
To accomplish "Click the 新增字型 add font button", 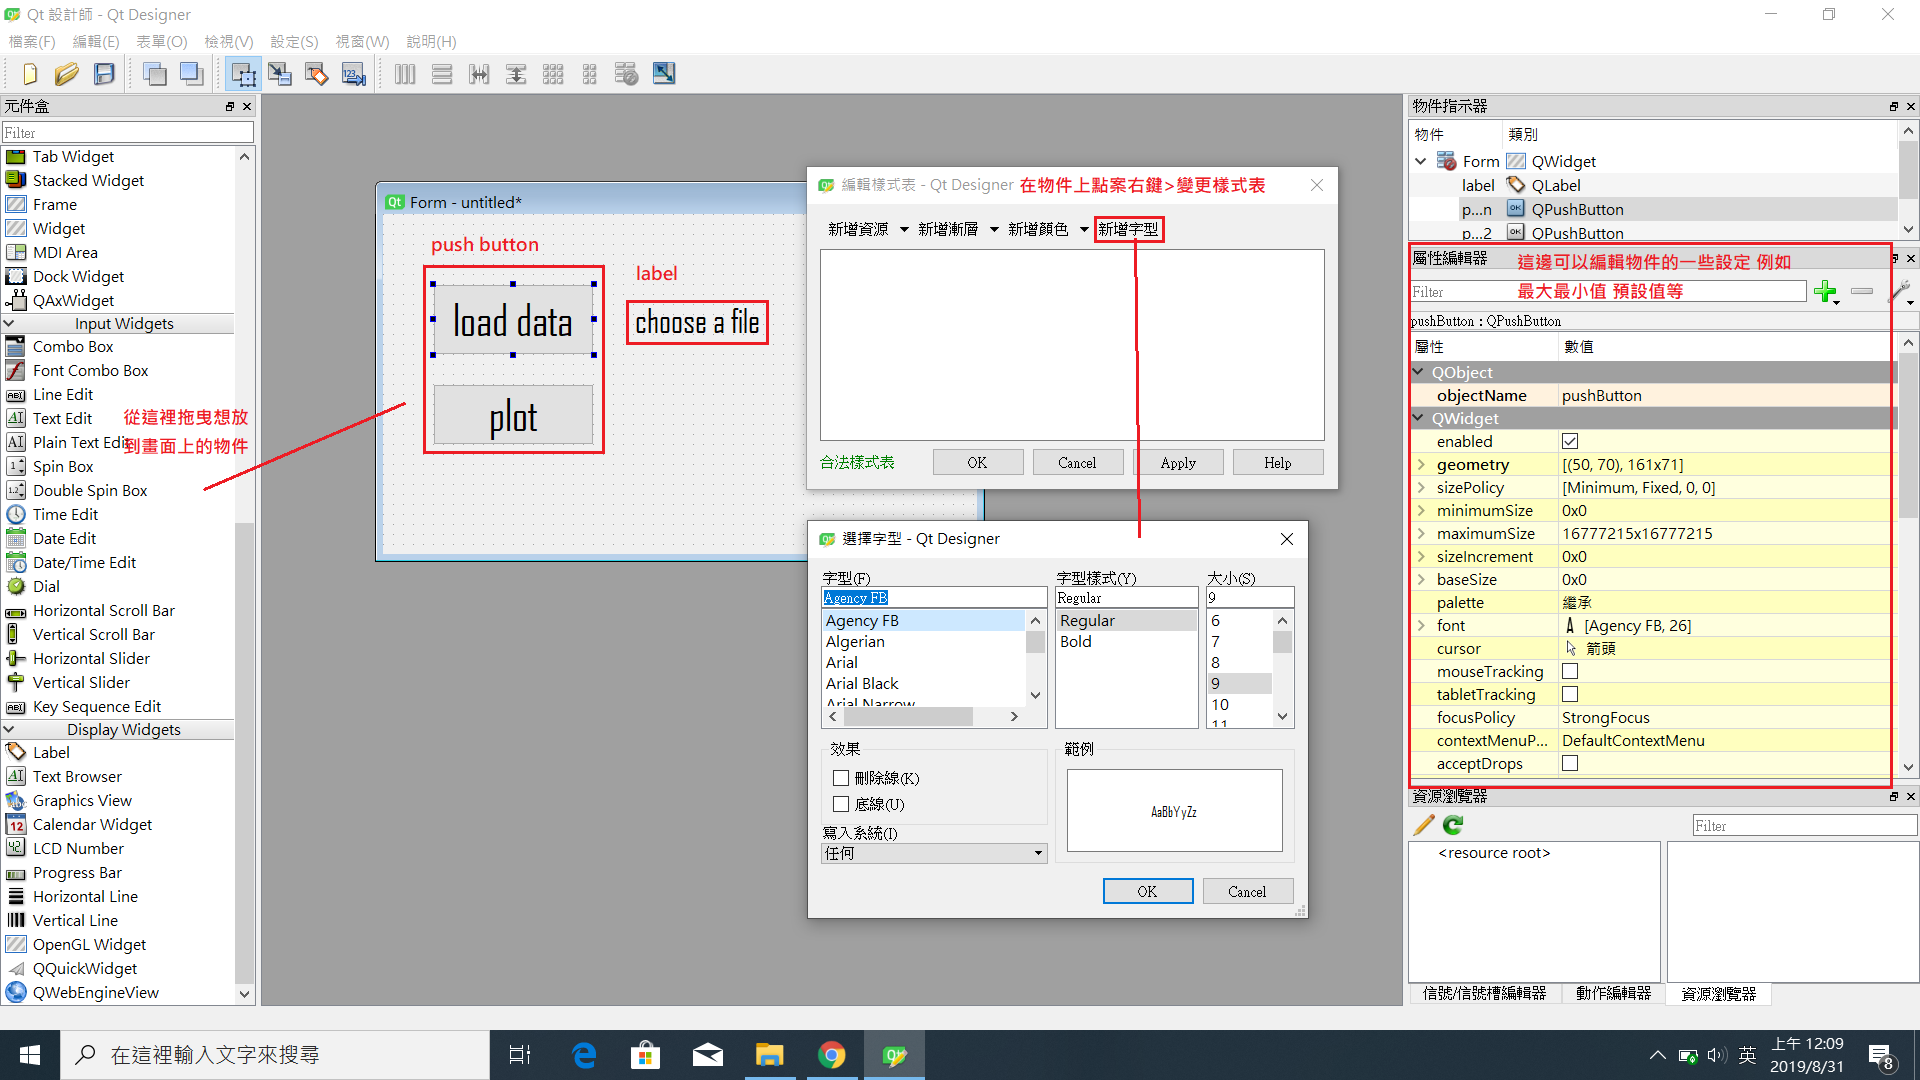I will tap(1128, 230).
